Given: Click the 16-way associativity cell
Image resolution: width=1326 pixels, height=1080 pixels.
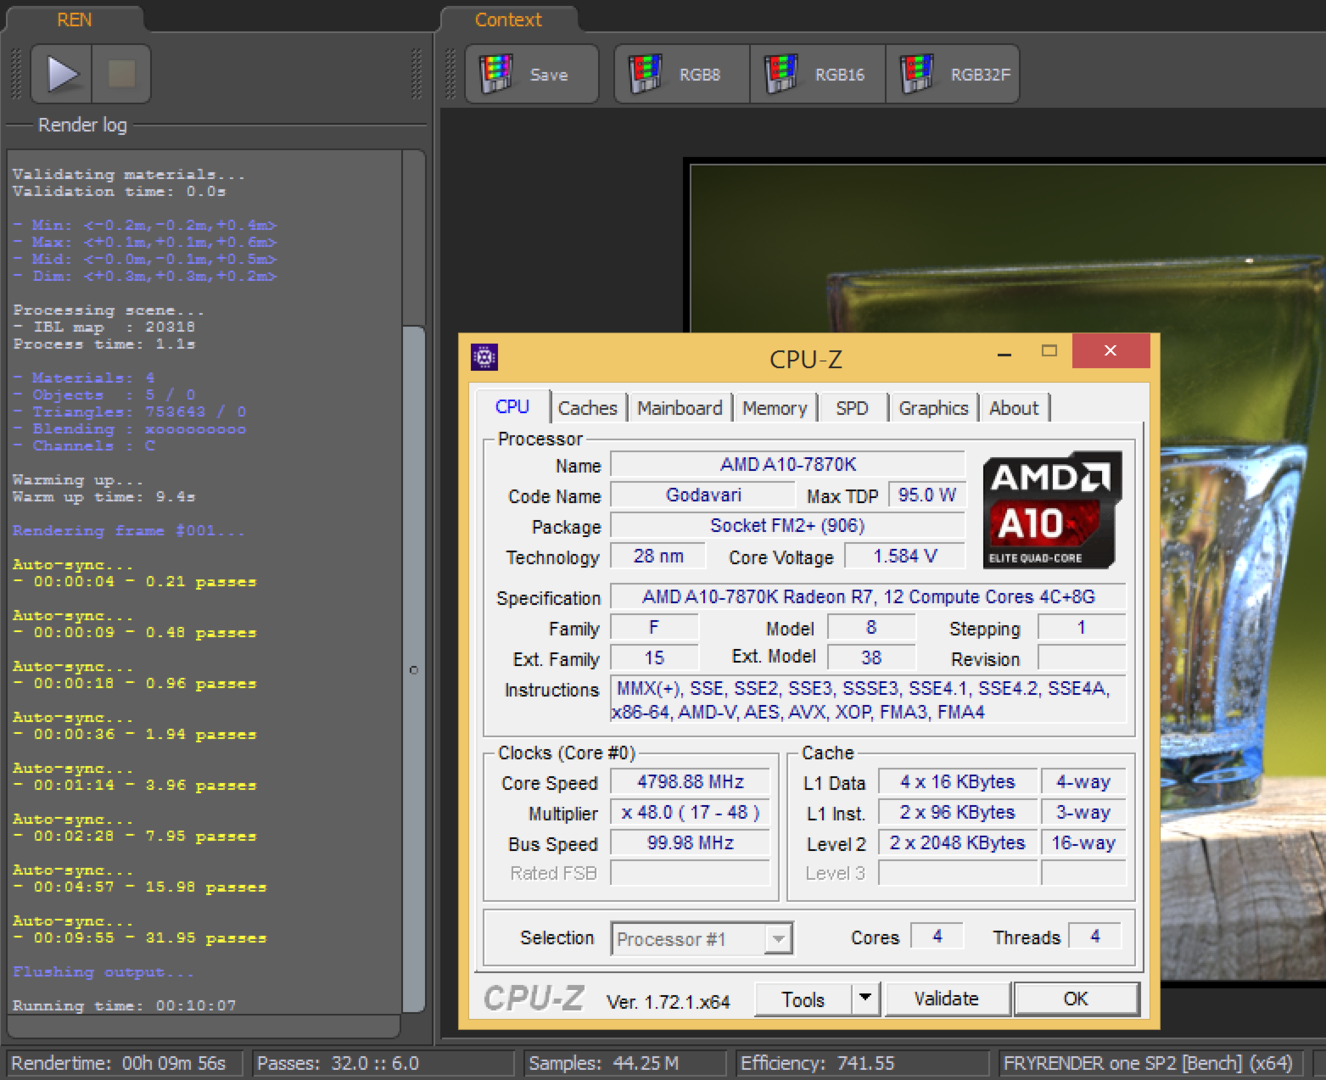Looking at the screenshot, I should click(1083, 843).
